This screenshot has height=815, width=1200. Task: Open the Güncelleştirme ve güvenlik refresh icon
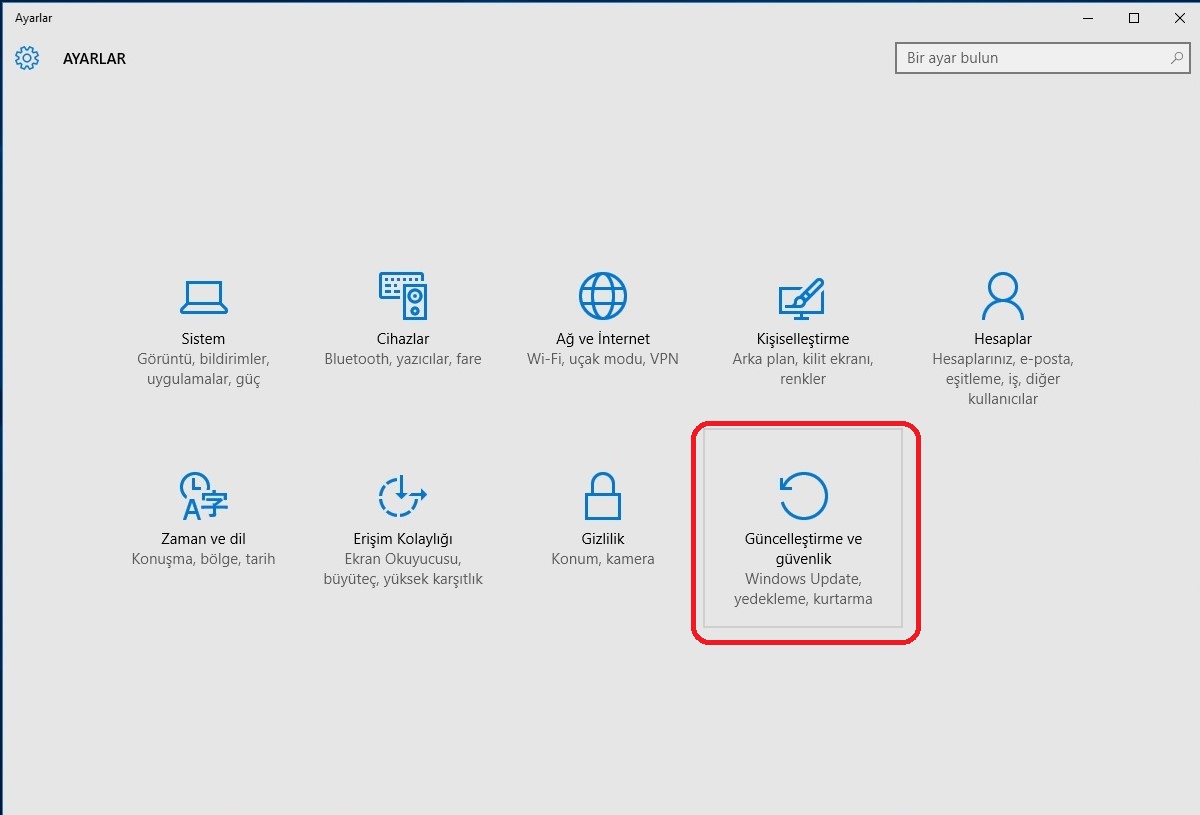(803, 496)
